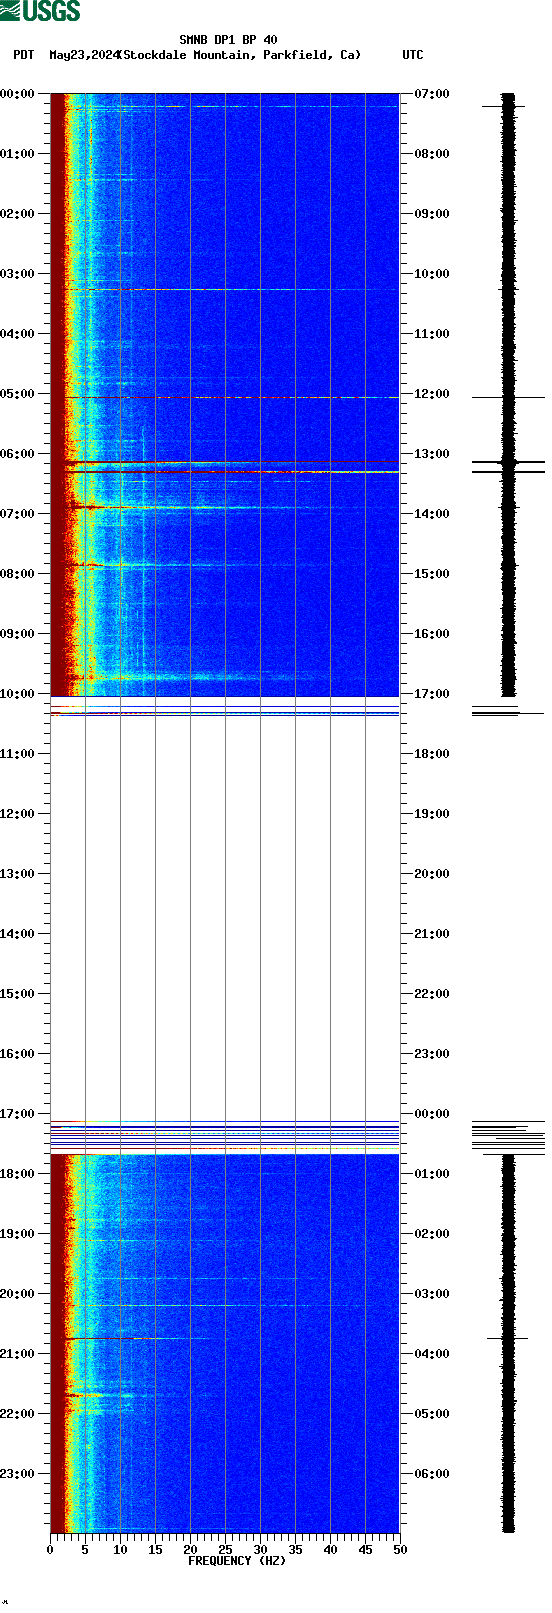Click the 0 Hz frequency axis tick label
552x1613 pixels.
coord(50,1550)
